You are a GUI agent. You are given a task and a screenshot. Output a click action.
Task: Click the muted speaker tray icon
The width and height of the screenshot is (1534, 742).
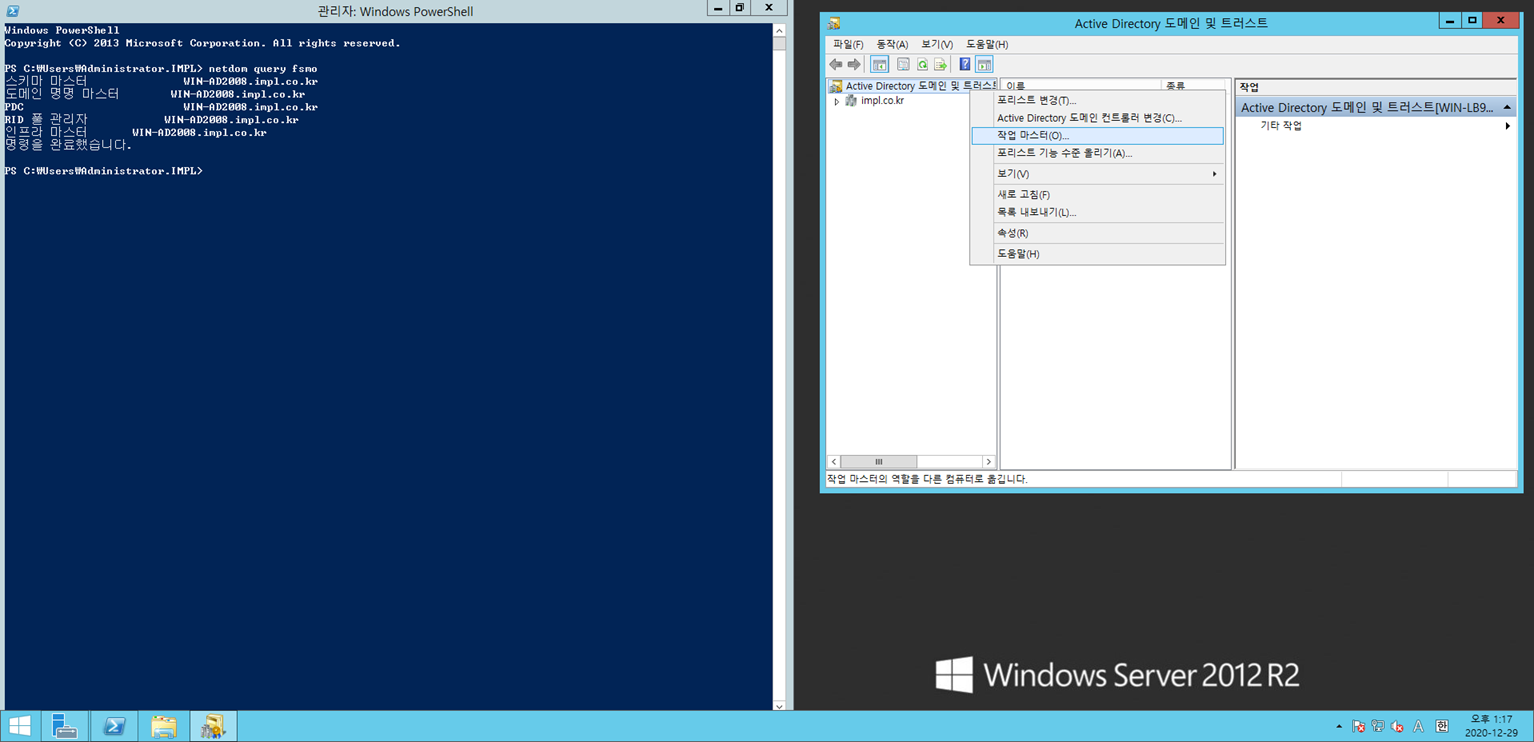click(x=1397, y=727)
